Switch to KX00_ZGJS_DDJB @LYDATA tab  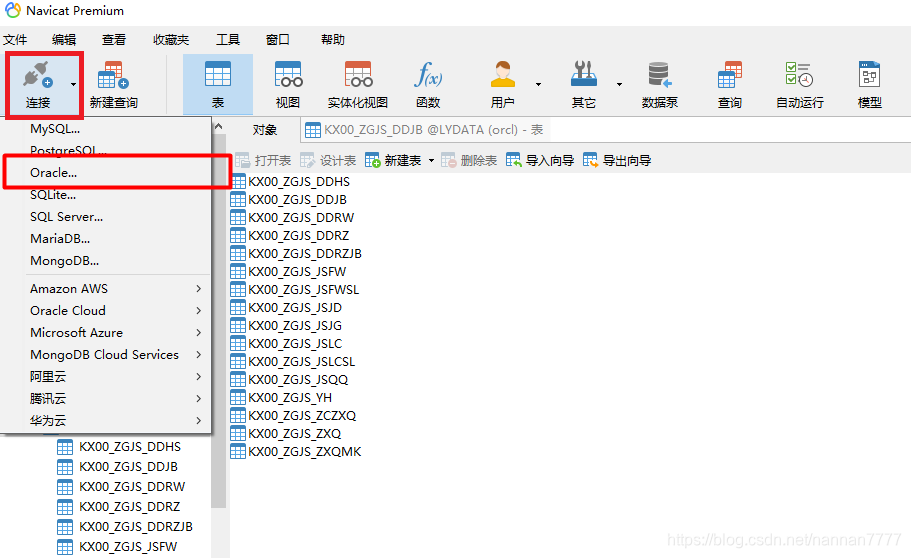[x=425, y=130]
